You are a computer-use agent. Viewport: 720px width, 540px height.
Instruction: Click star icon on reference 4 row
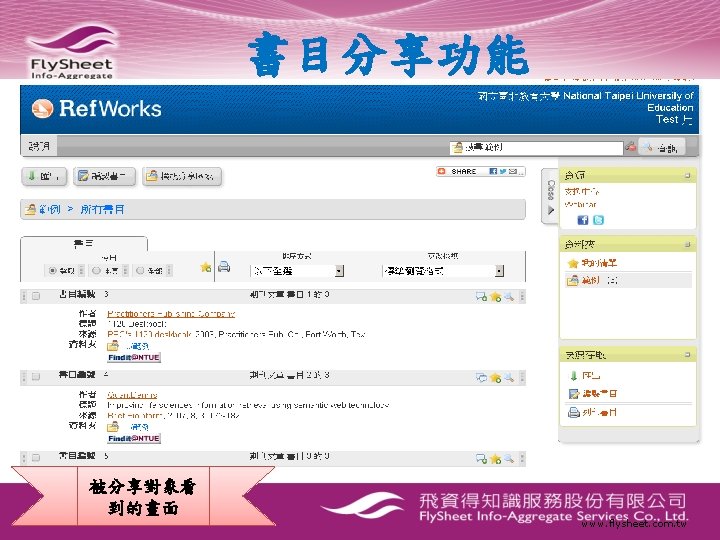[495, 377]
